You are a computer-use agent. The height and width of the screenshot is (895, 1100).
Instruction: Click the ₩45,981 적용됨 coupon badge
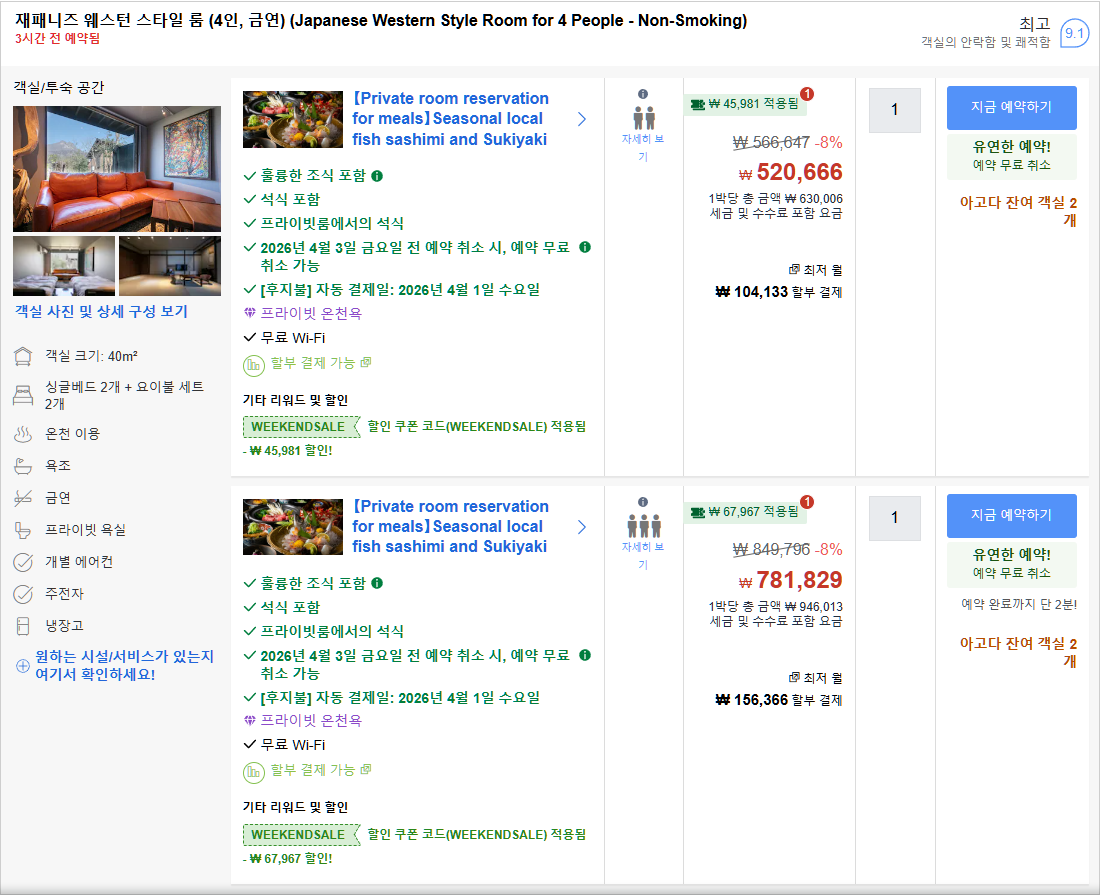(x=745, y=104)
